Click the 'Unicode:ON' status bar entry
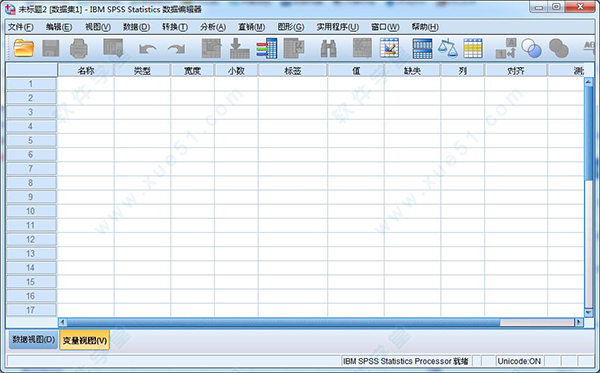Image resolution: width=600 pixels, height=373 pixels. point(519,361)
